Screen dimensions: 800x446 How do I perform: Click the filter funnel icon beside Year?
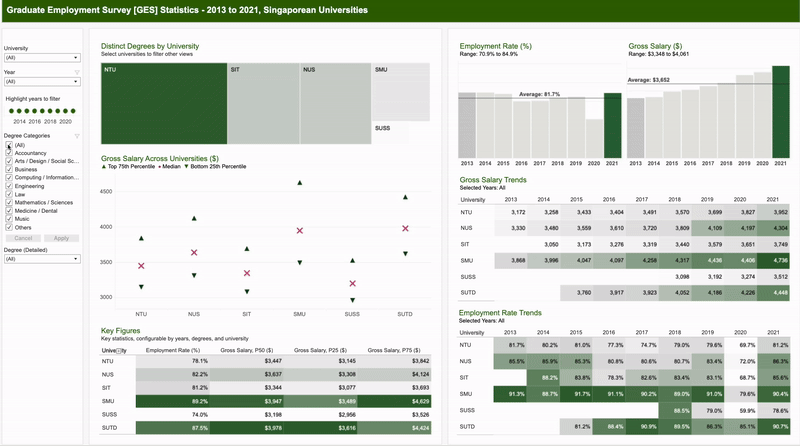coord(77,72)
